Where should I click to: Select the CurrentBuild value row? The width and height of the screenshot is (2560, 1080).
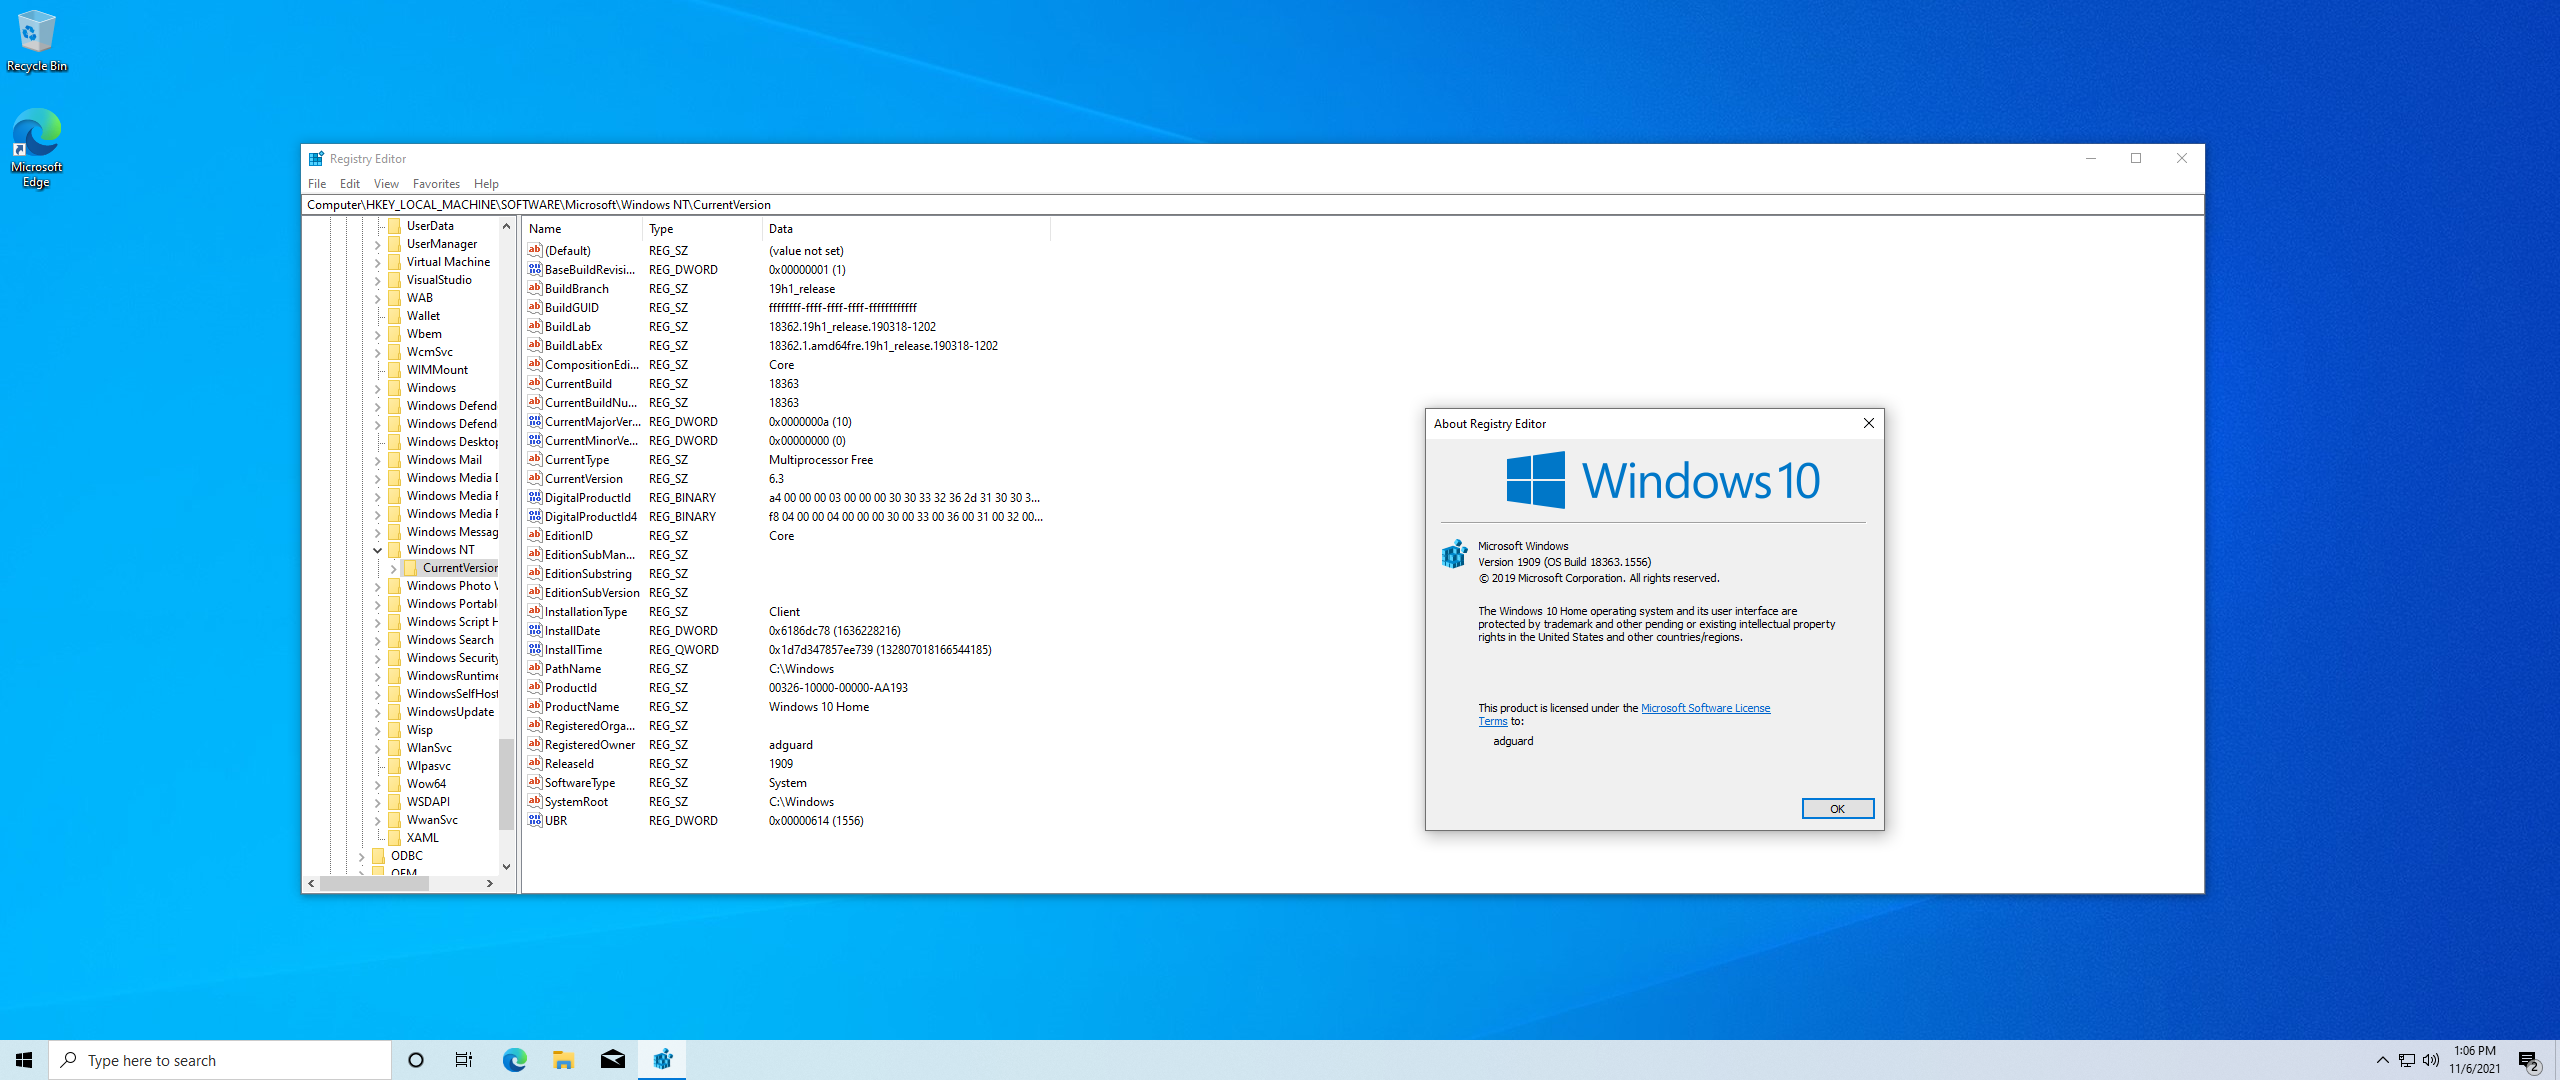tap(785, 383)
